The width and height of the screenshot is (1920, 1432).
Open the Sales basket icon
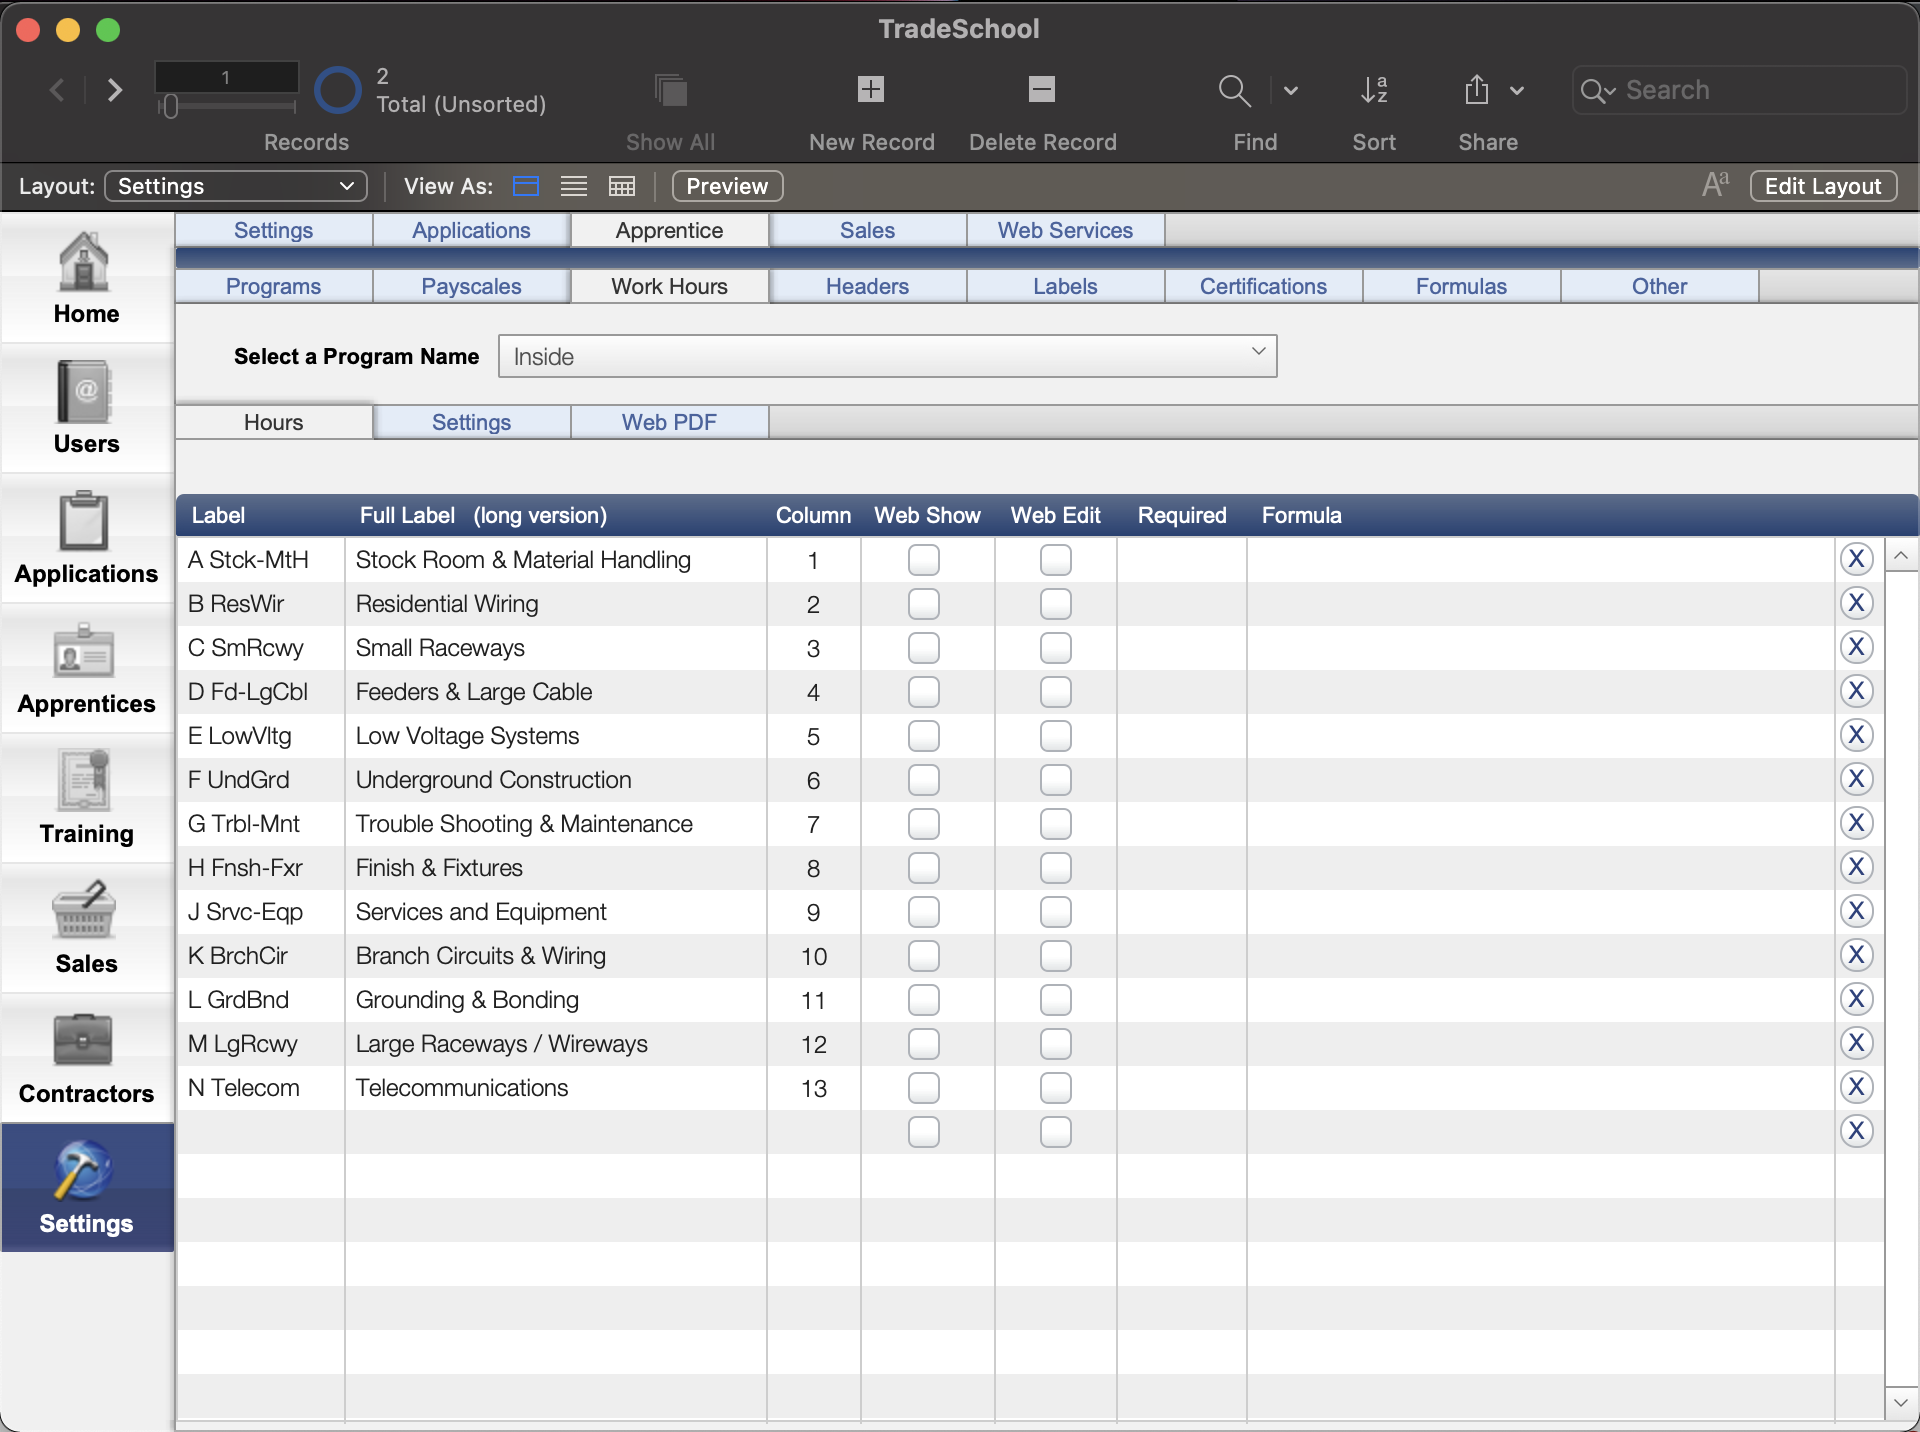coord(85,910)
